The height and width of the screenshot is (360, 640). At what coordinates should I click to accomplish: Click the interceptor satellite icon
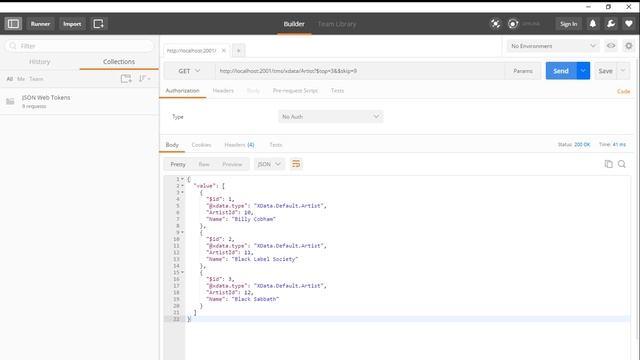[495, 24]
